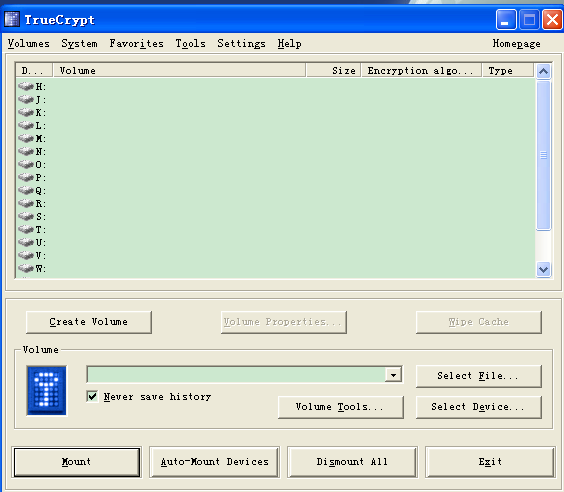Close the TrueCrypt window
The height and width of the screenshot is (492, 564).
click(553, 19)
